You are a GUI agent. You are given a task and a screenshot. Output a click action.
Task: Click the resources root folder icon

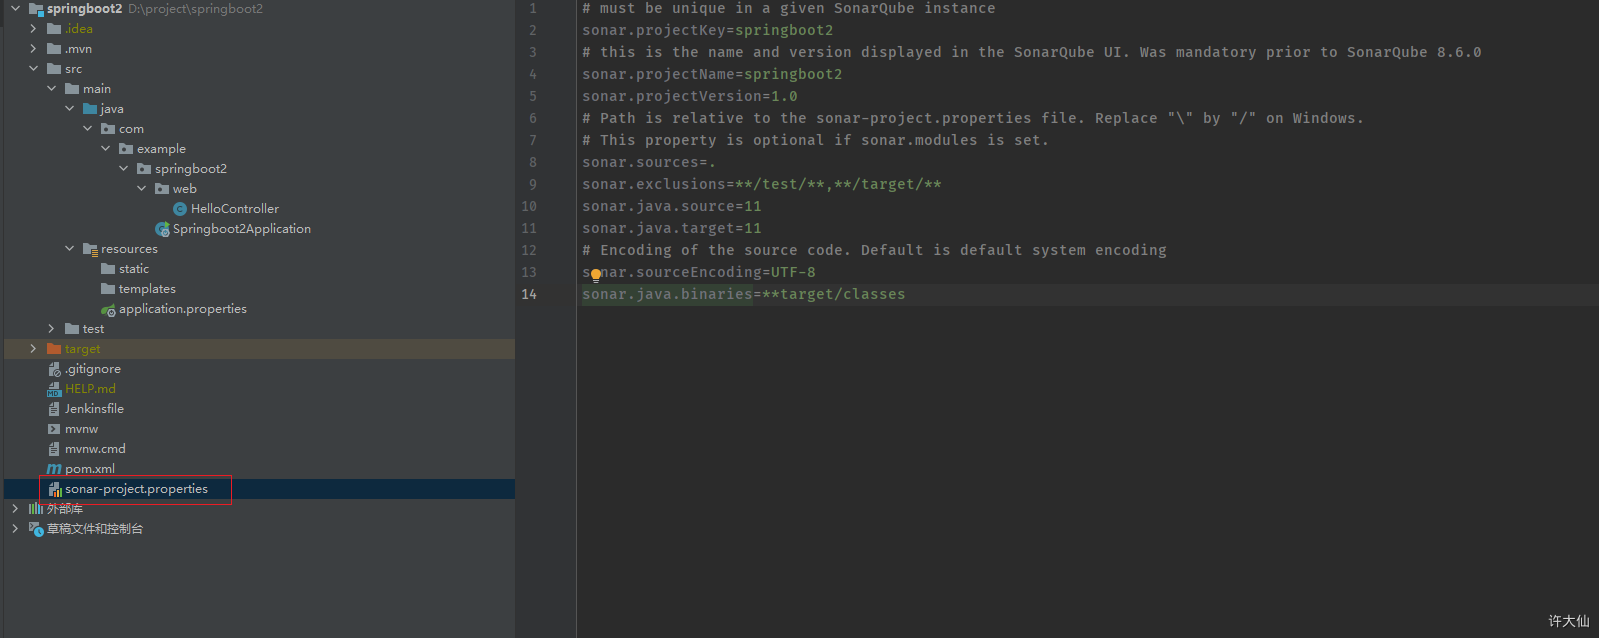click(x=90, y=249)
